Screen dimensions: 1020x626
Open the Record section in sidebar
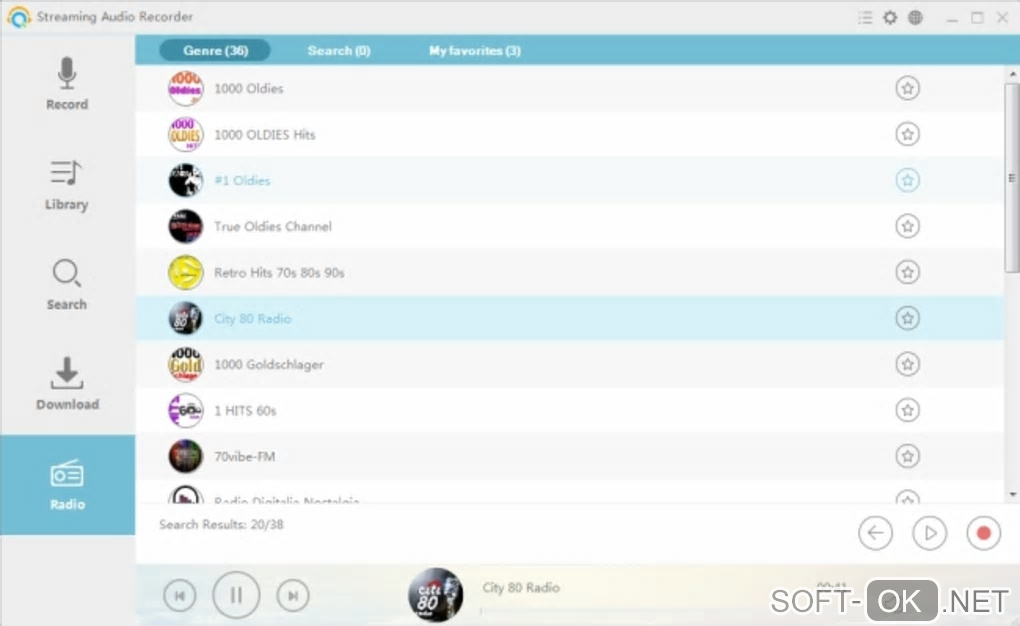tap(67, 85)
